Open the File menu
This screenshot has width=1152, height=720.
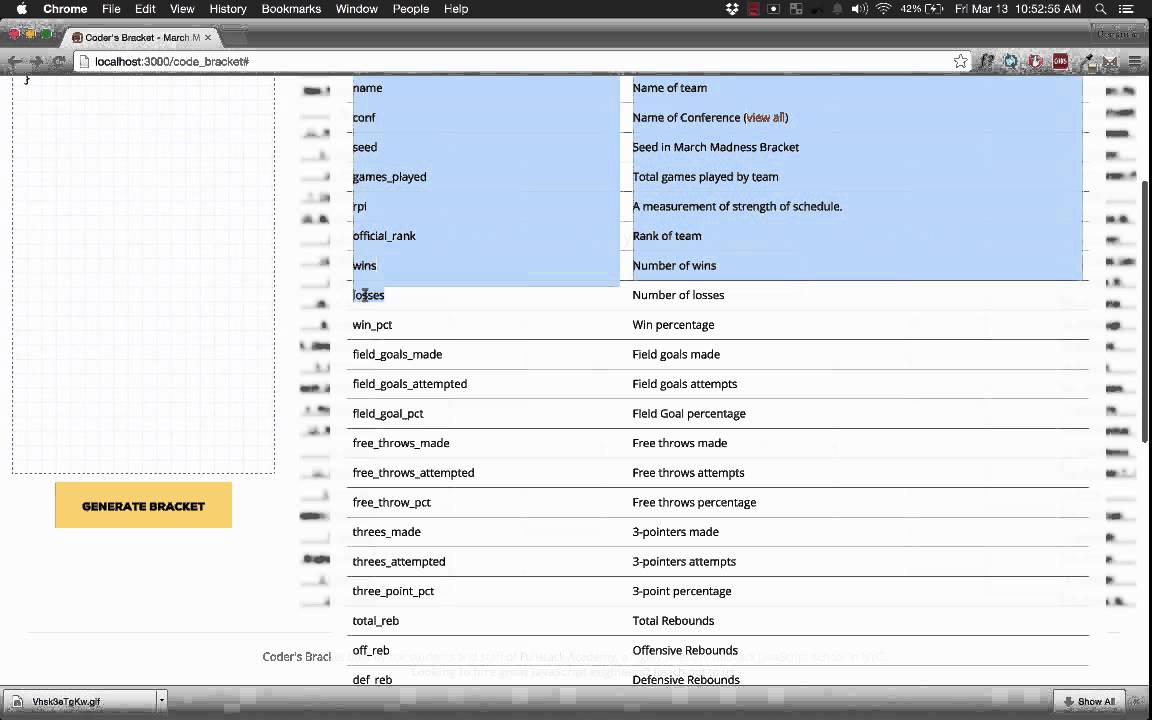tap(111, 9)
